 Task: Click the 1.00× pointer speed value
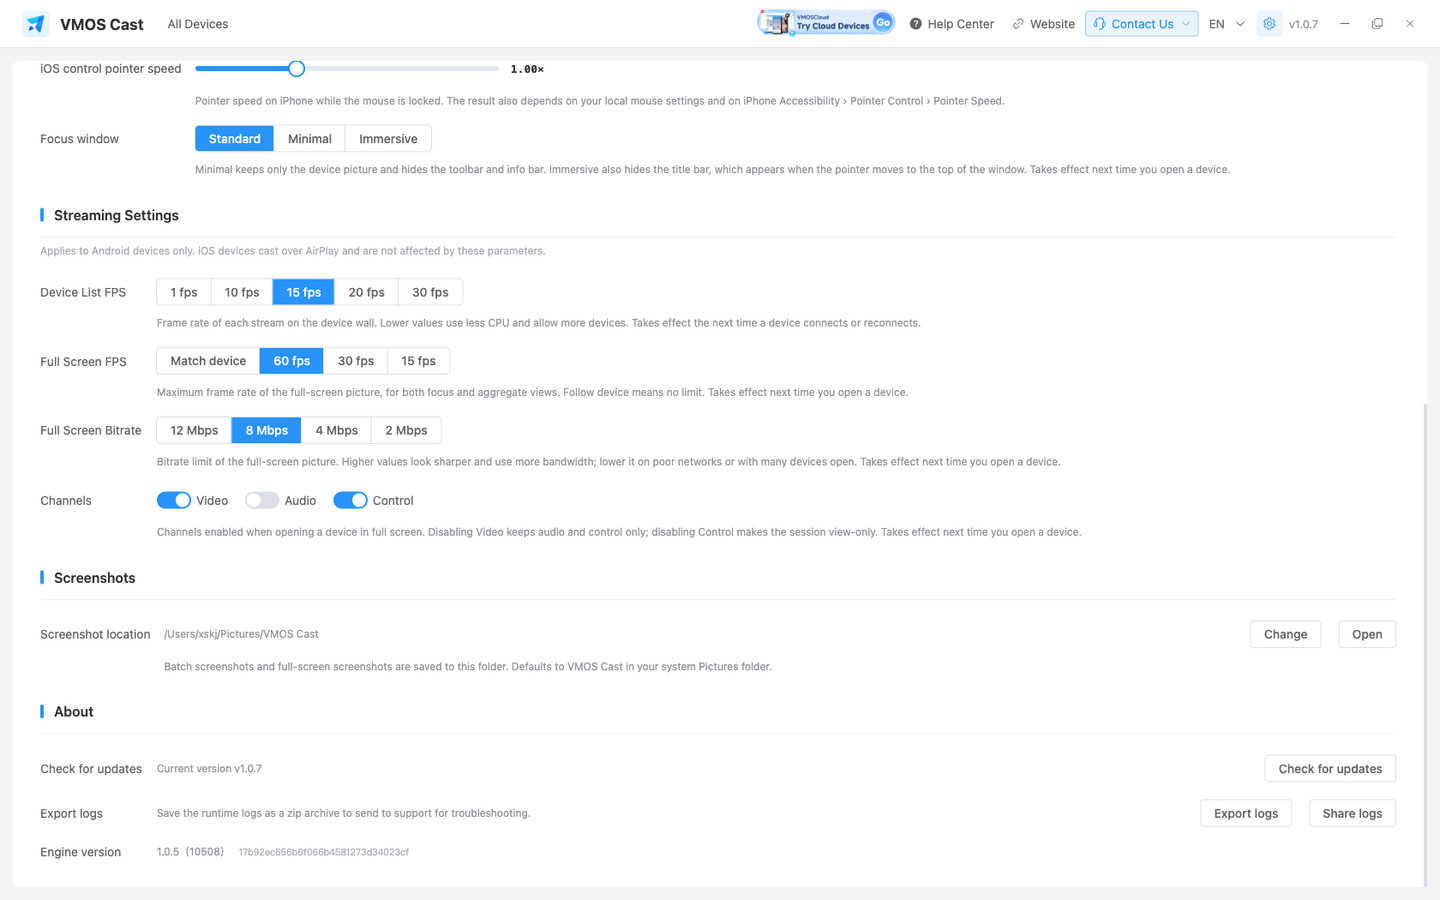point(527,69)
